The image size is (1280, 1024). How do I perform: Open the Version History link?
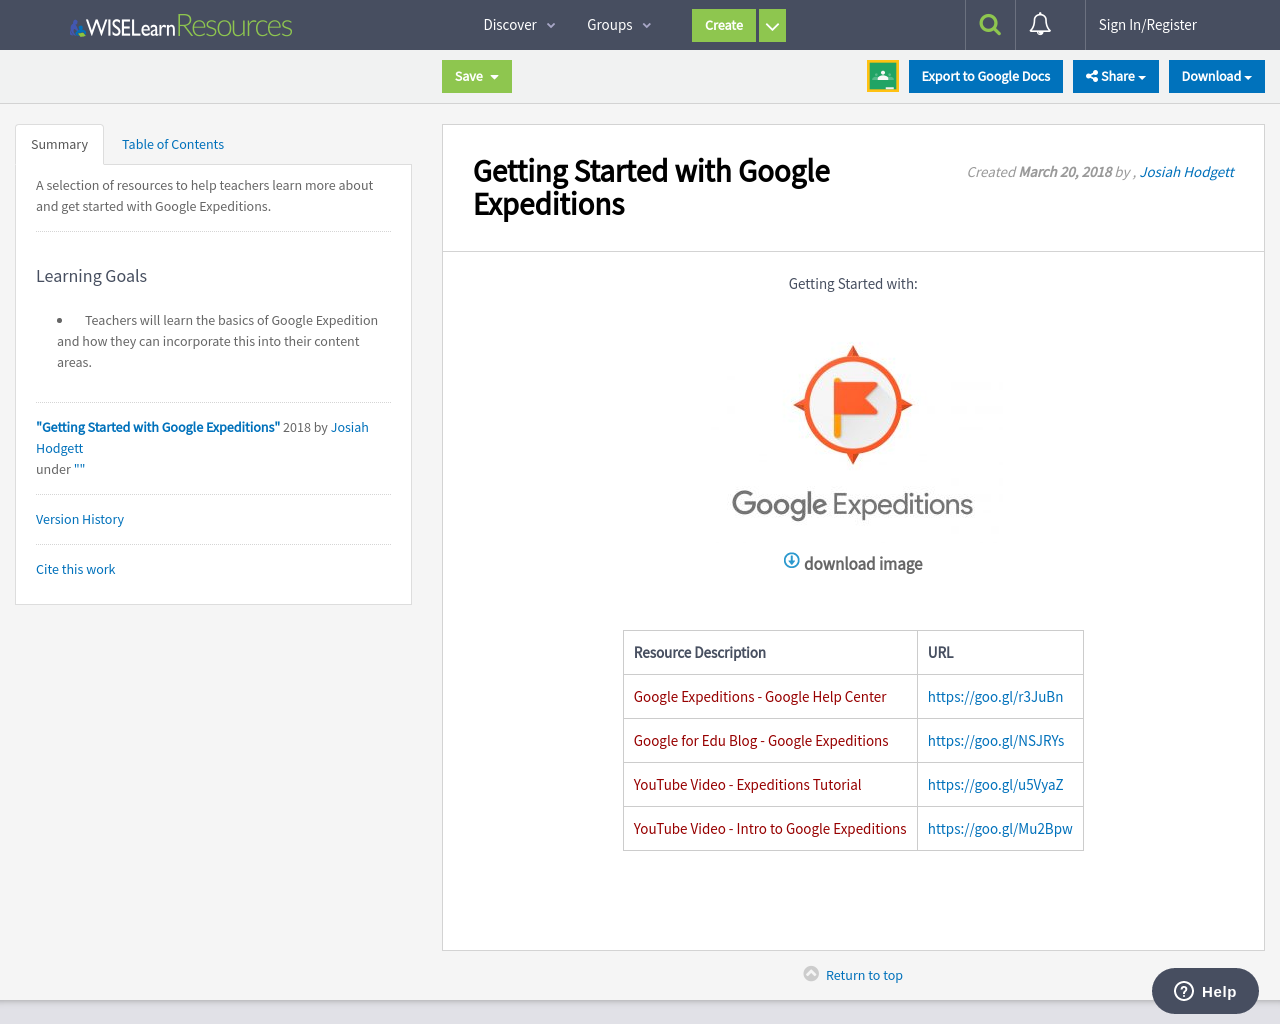coord(80,519)
